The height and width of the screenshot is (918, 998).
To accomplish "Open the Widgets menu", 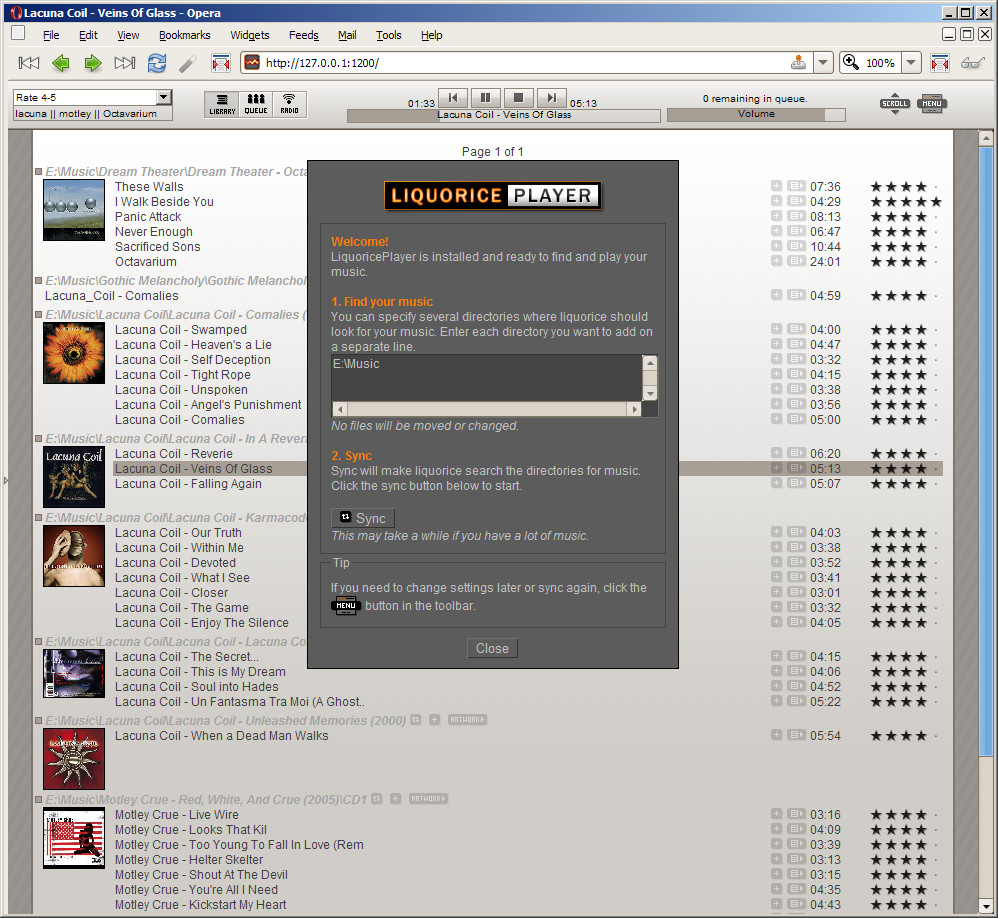I will [250, 35].
